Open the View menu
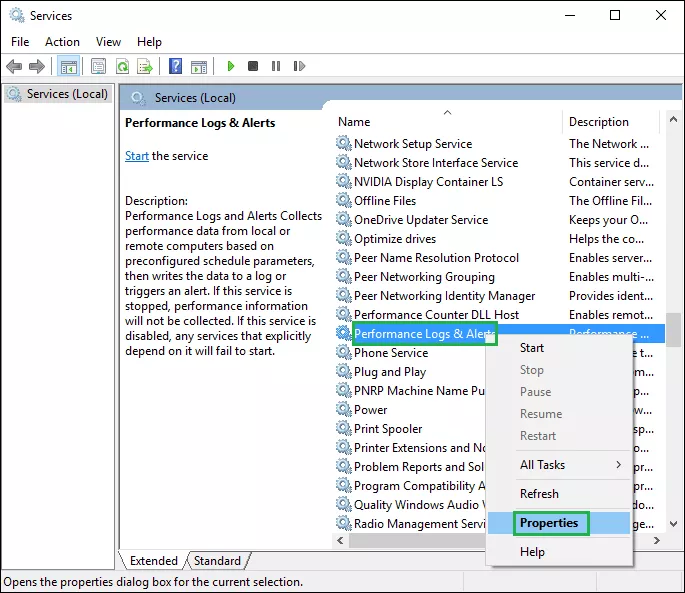 coord(108,42)
